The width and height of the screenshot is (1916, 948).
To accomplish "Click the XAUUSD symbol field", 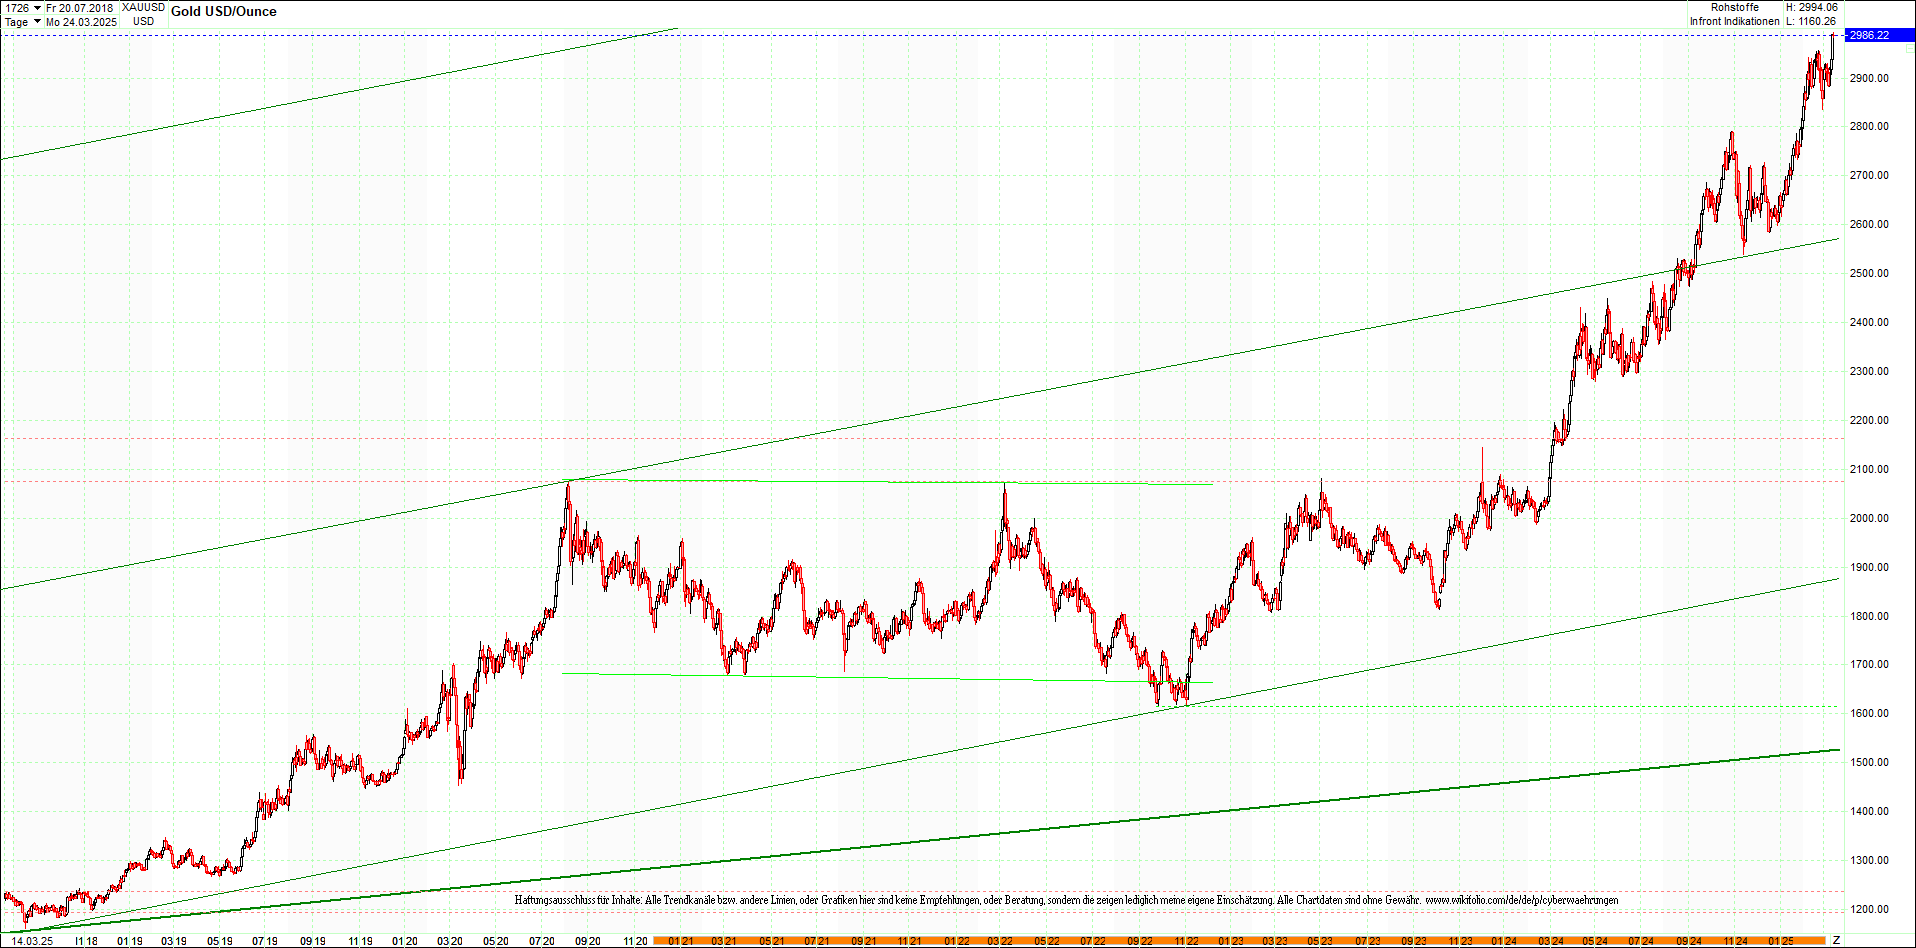I will [142, 7].
